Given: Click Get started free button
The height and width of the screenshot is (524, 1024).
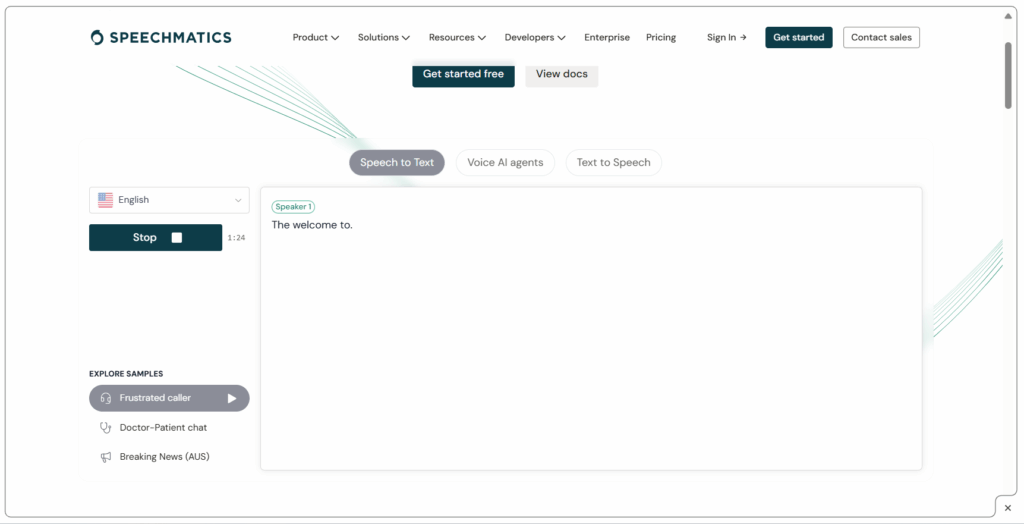Looking at the screenshot, I should (x=463, y=74).
